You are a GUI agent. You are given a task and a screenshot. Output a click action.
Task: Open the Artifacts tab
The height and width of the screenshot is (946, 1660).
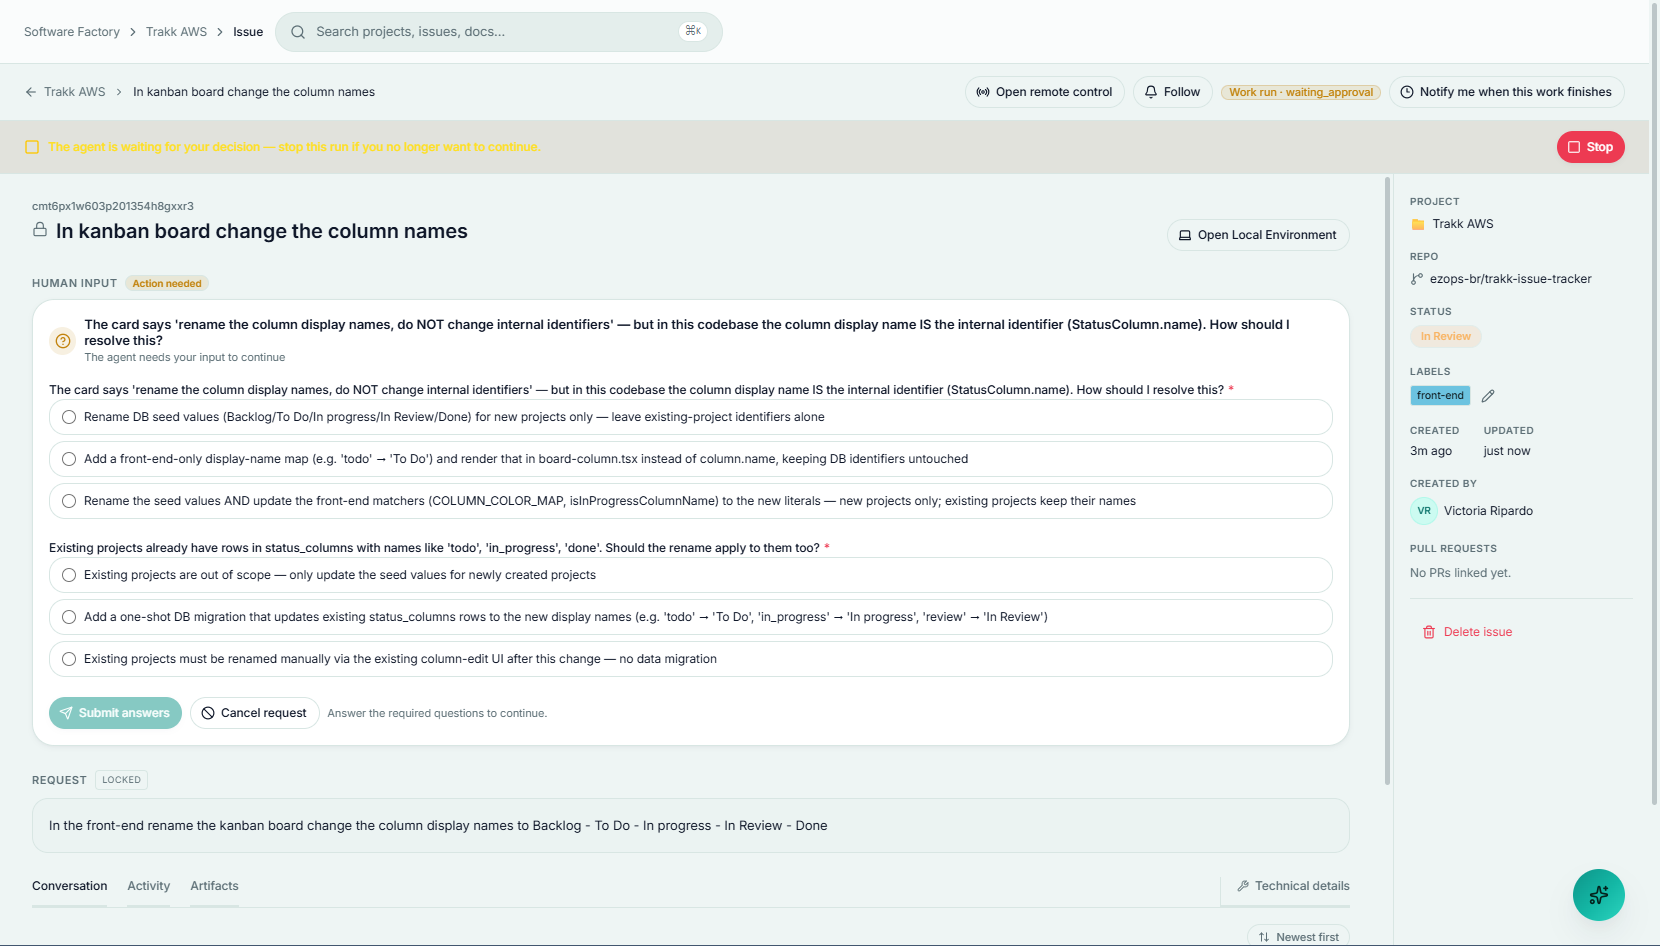215,886
